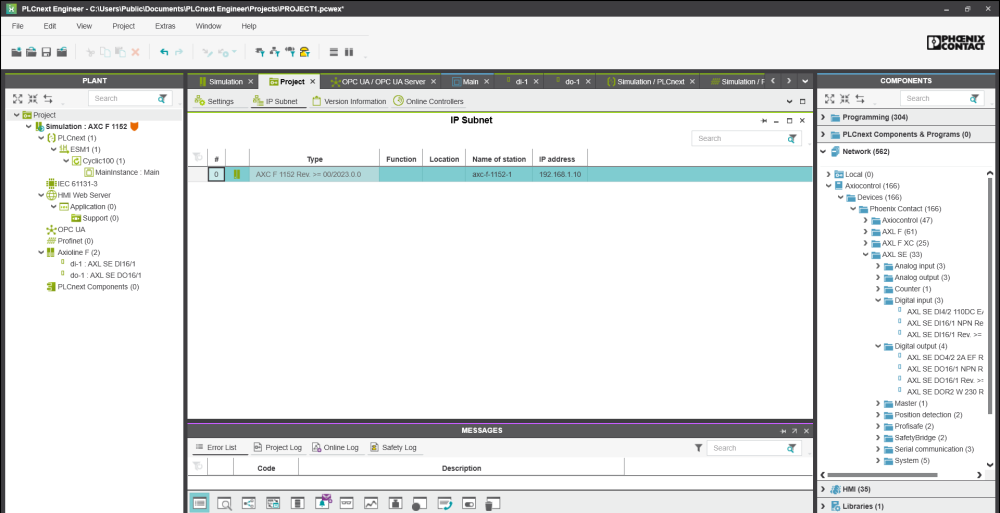This screenshot has width=1000, height=513.
Task: Collapse the Axioline F (2) tree node
Action: (40, 253)
